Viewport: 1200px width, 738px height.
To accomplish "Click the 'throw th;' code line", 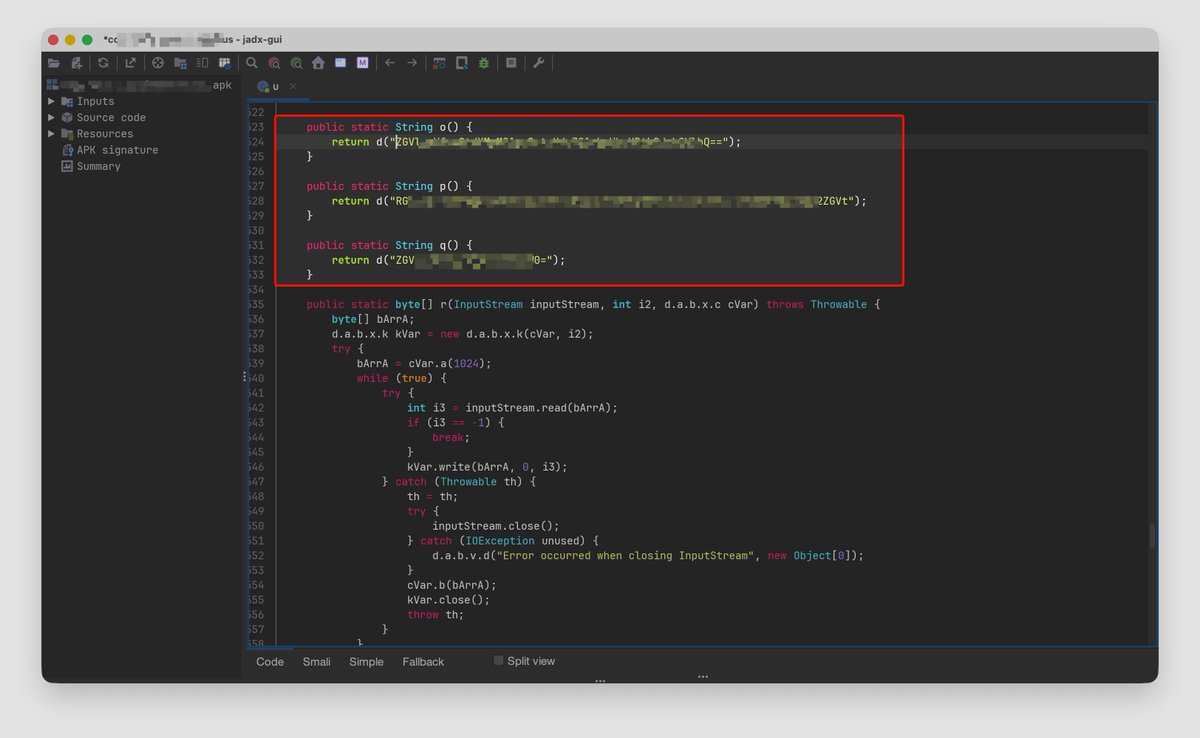I will 436,614.
